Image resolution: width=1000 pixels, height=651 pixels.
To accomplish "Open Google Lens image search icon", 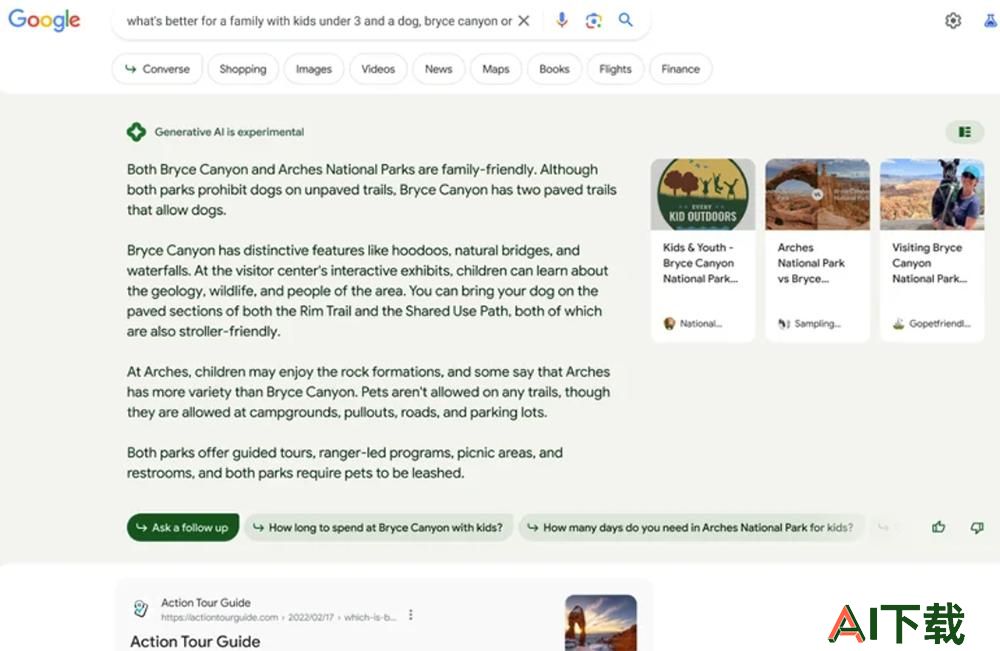I will (593, 20).
